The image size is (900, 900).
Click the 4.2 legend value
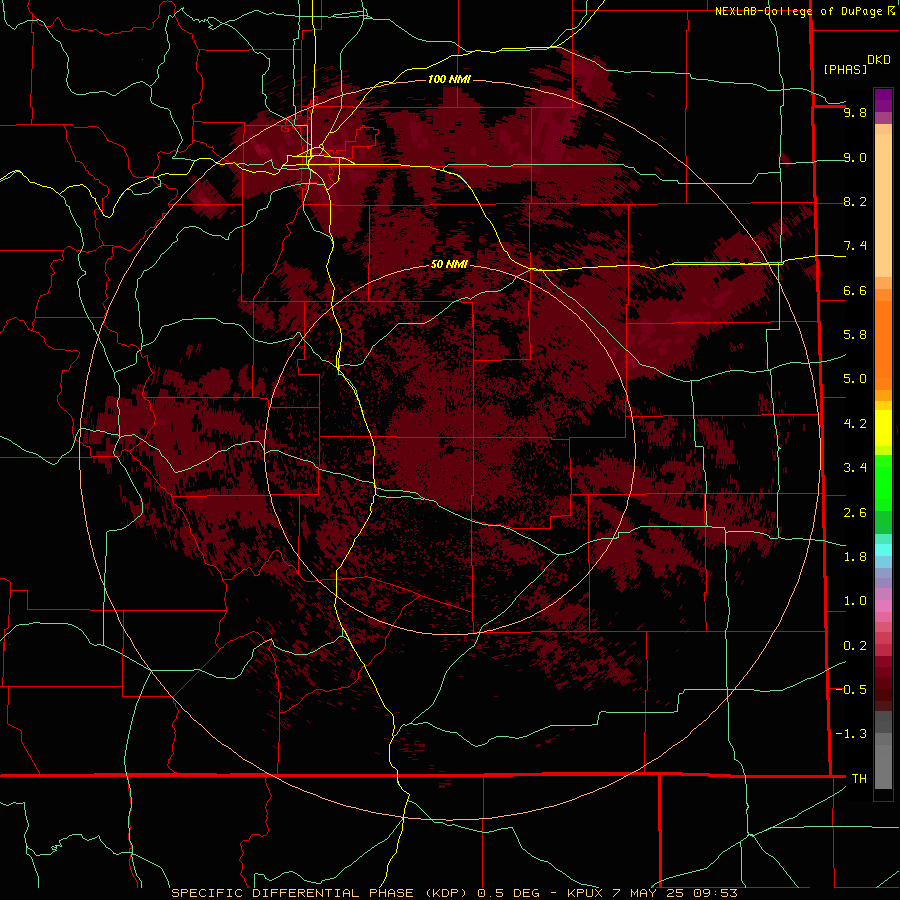(855, 424)
